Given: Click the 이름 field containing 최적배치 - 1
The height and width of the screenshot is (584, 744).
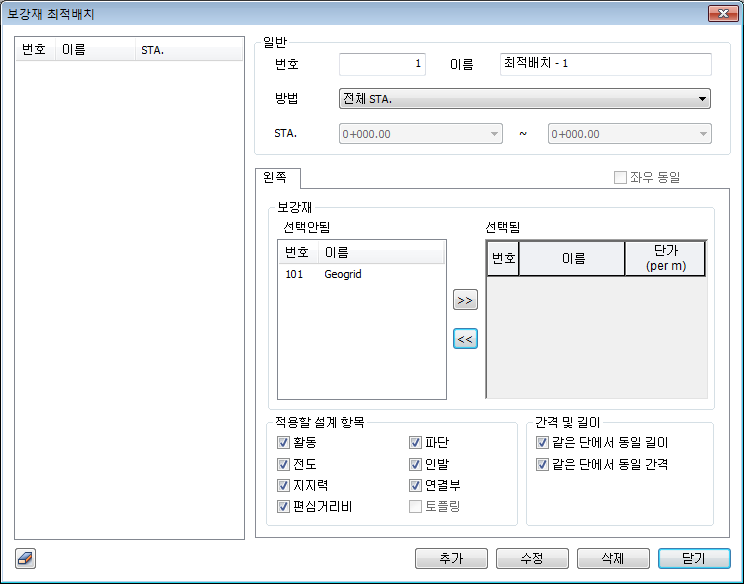Looking at the screenshot, I should tap(604, 65).
